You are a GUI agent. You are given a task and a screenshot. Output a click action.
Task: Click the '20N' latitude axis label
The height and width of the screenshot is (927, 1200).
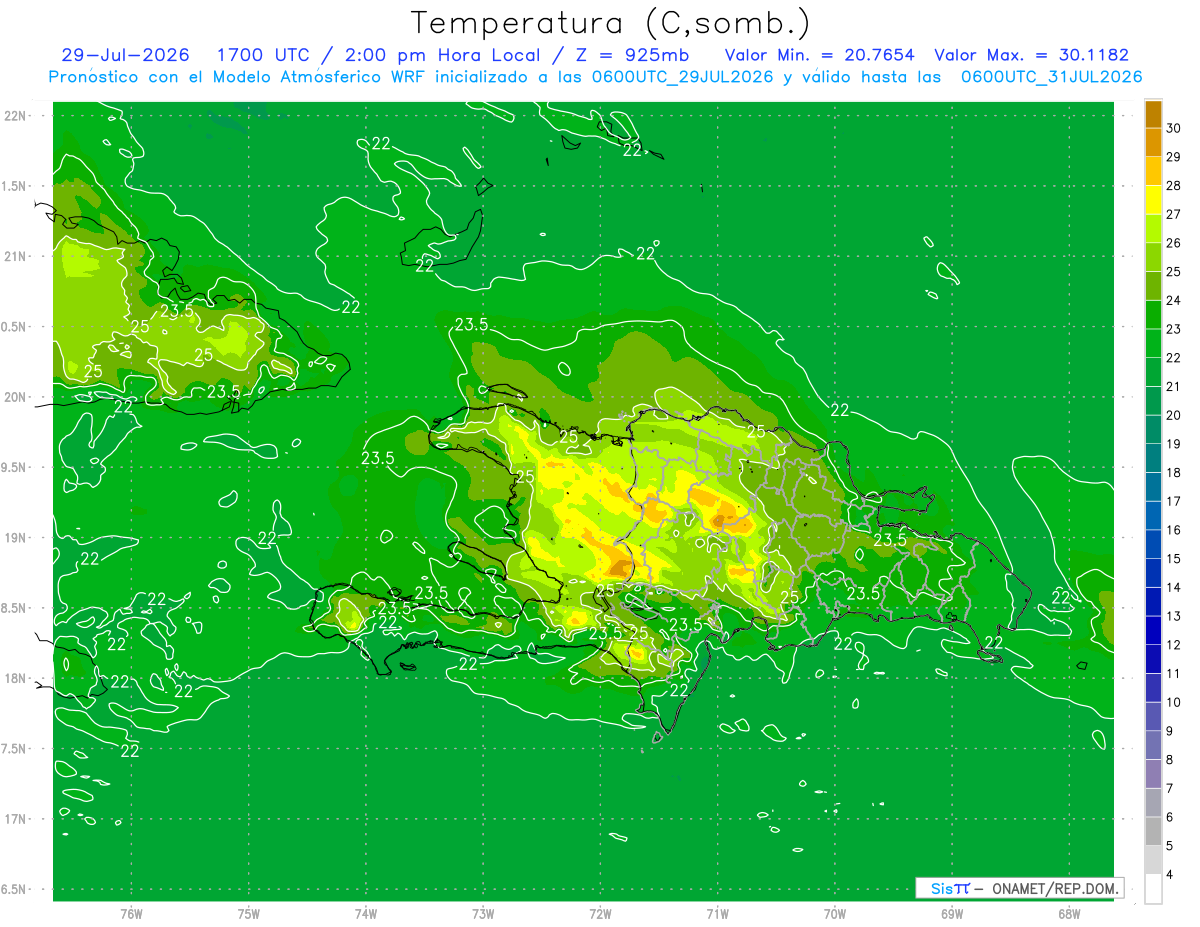point(14,397)
